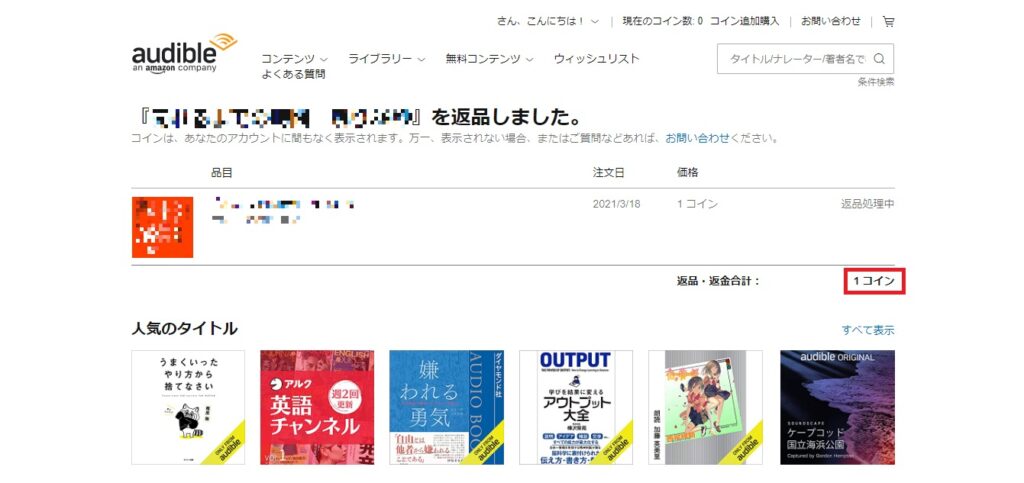
Task: Open ウィッシュリスト page
Action: (596, 59)
